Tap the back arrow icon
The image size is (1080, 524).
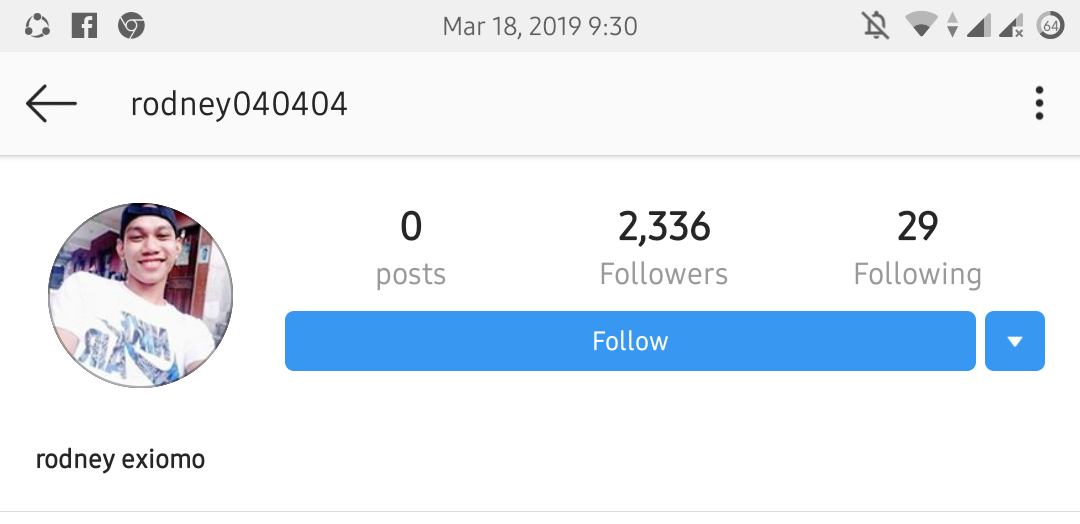(x=51, y=104)
